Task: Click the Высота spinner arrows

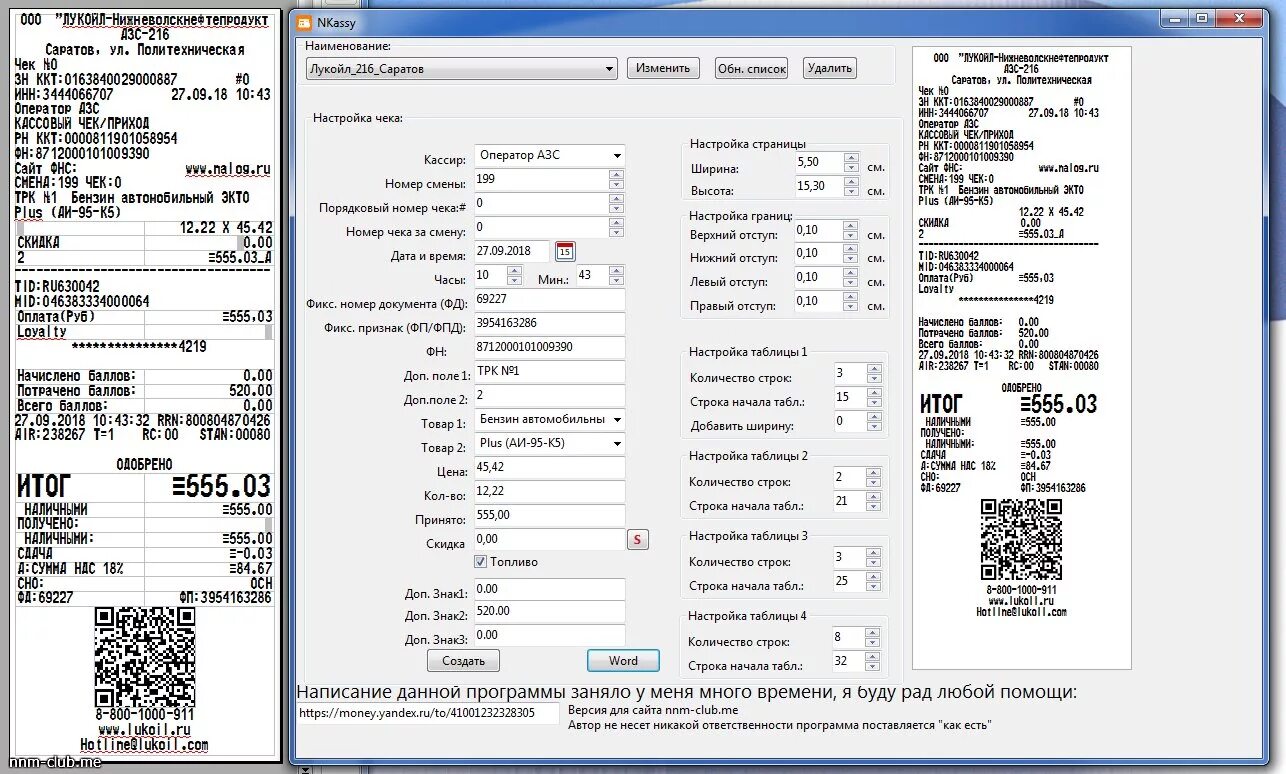Action: pyautogui.click(x=851, y=186)
